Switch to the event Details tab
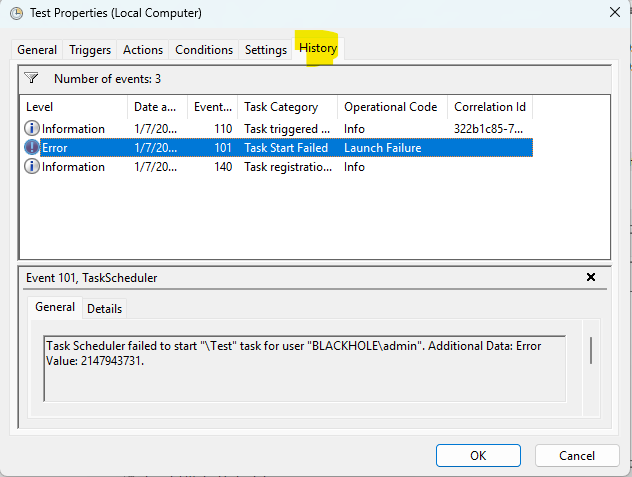The width and height of the screenshot is (632, 477). (x=104, y=308)
